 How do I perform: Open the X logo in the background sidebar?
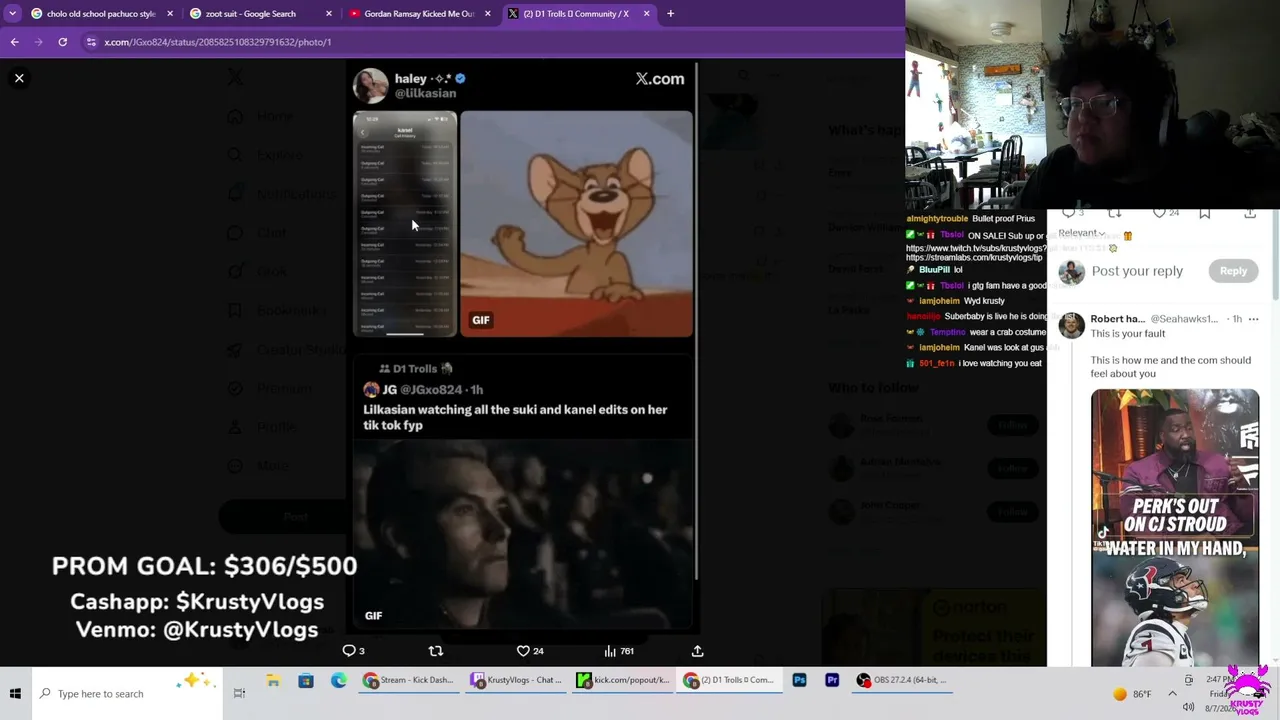234,78
